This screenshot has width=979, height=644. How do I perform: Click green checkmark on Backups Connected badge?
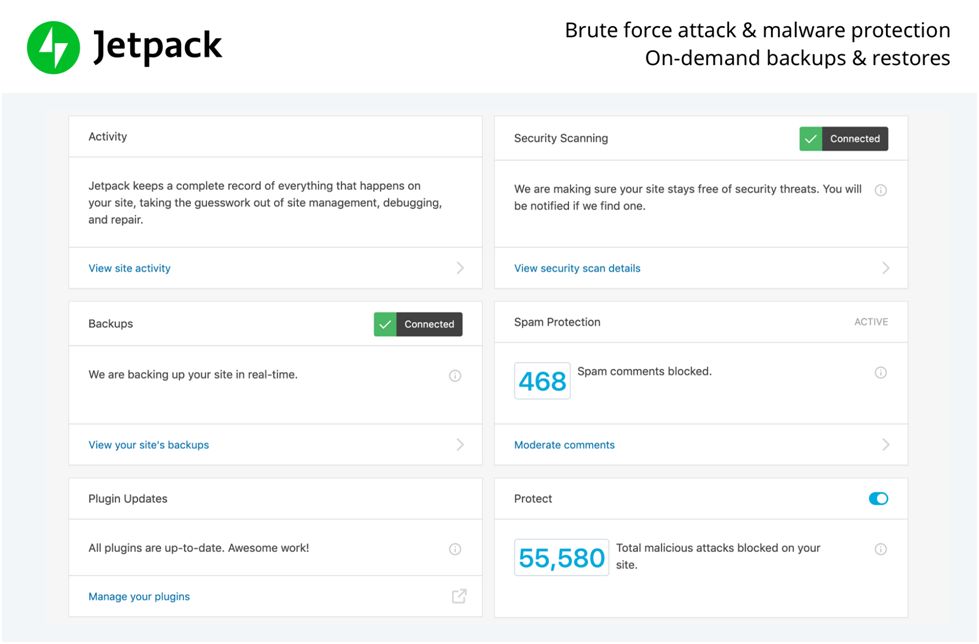point(385,324)
